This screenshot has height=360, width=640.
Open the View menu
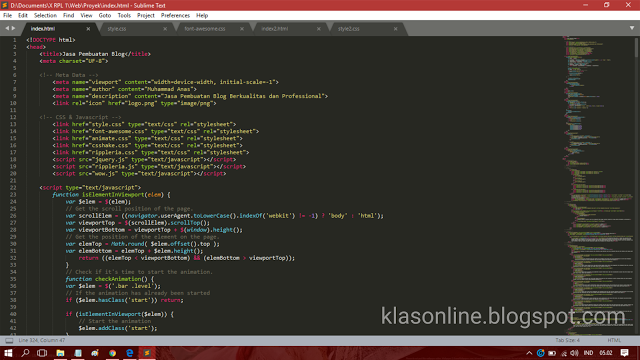point(86,16)
